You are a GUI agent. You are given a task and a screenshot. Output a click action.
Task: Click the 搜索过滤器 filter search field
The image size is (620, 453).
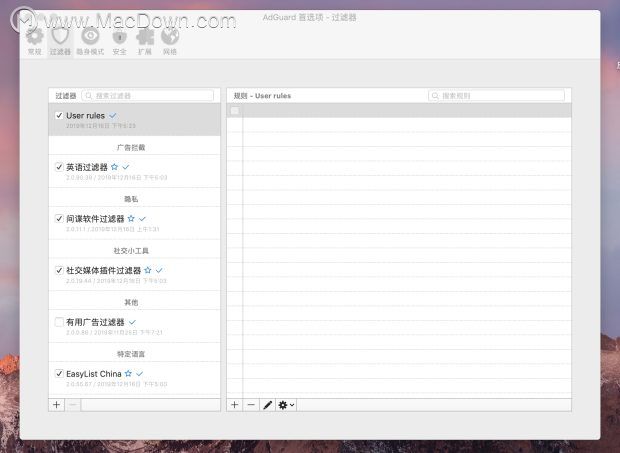(147, 96)
